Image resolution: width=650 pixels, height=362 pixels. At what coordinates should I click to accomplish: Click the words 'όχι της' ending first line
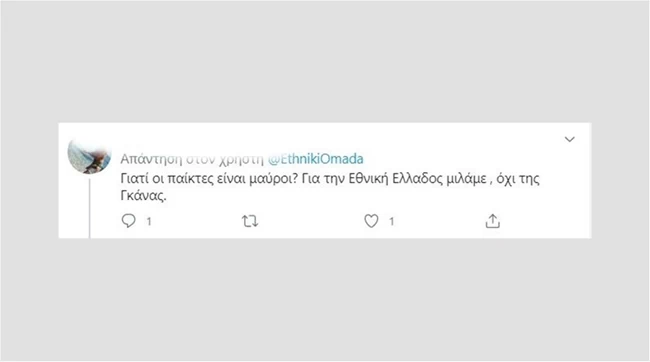[x=518, y=179]
